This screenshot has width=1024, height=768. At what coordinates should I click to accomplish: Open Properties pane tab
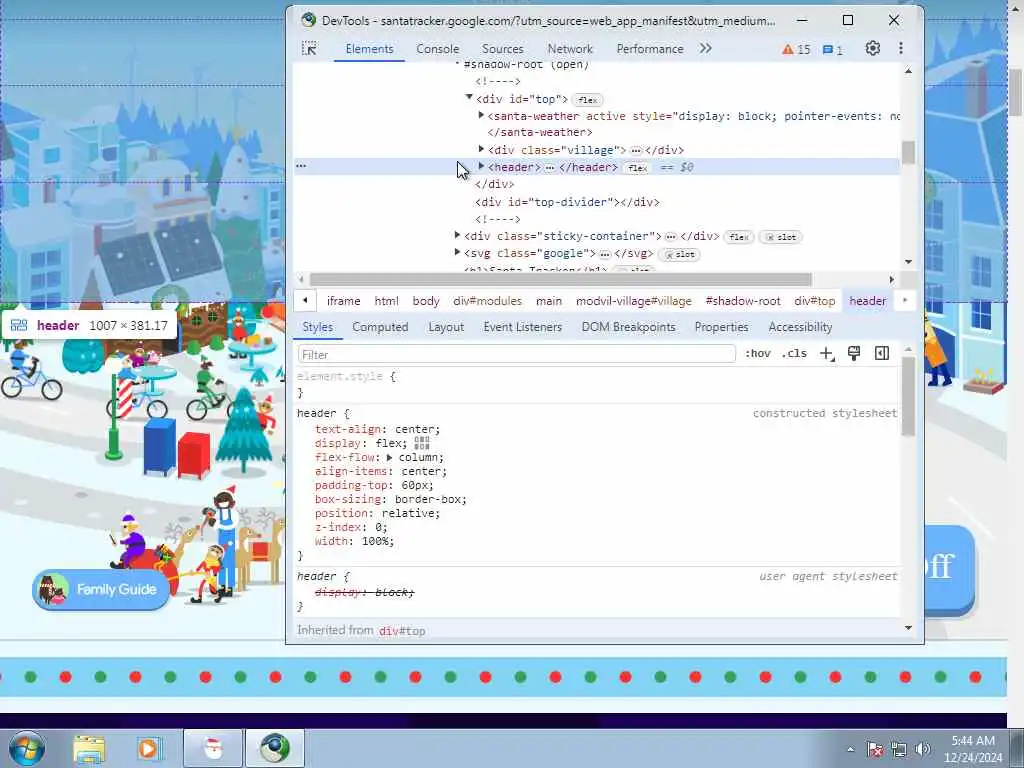tap(721, 327)
